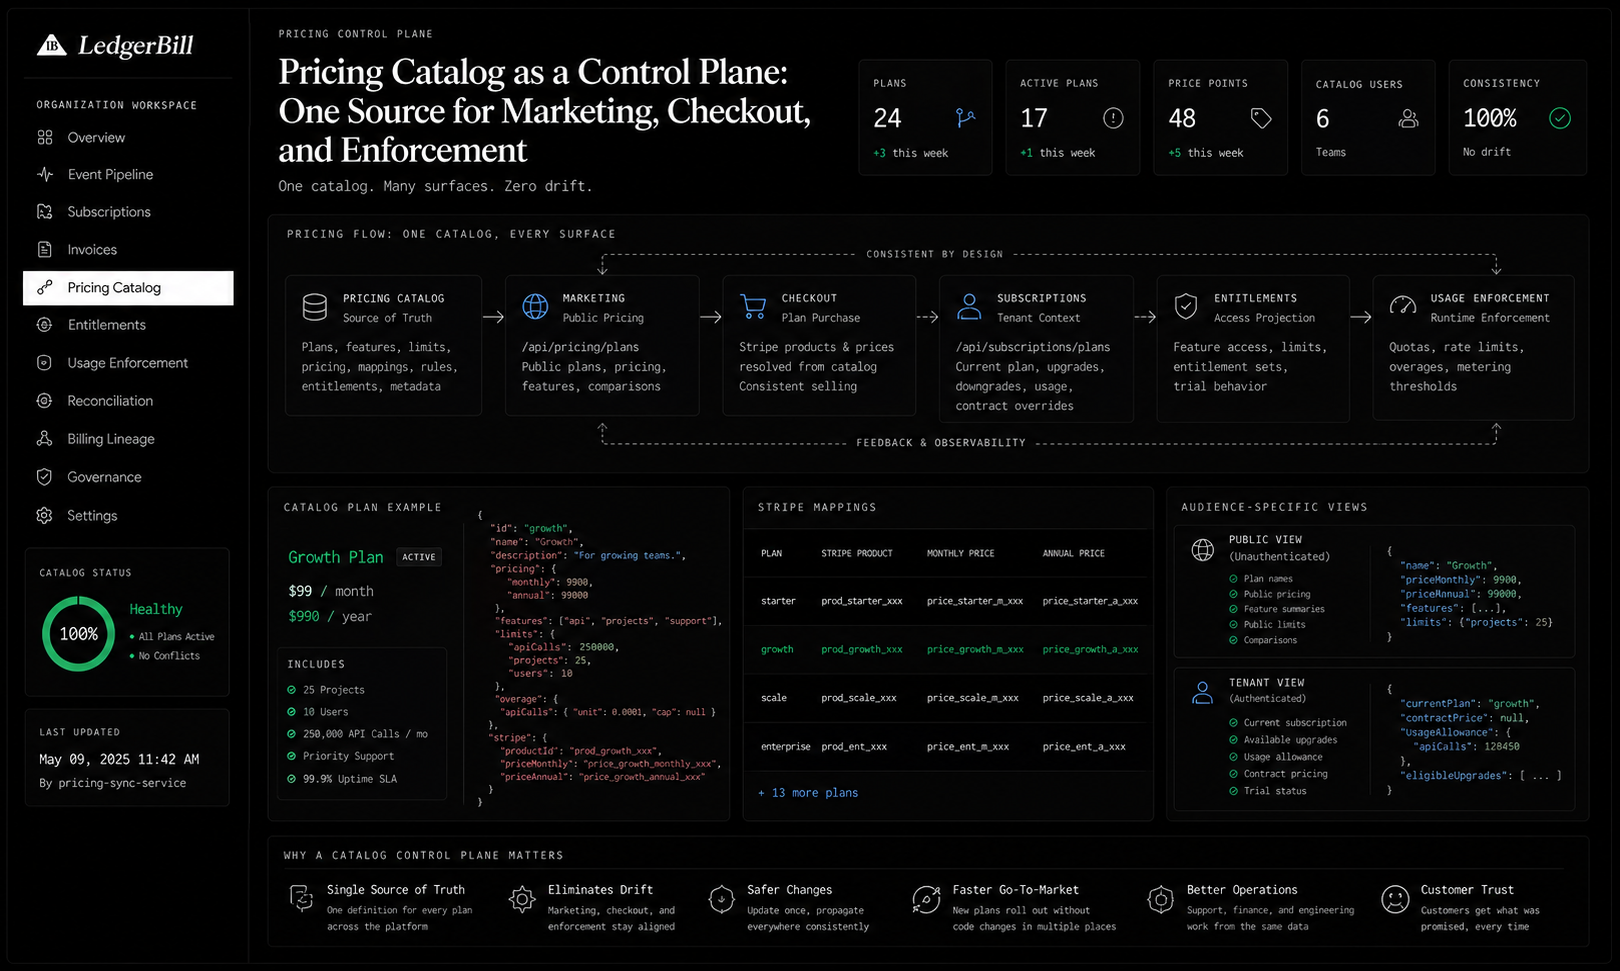This screenshot has height=971, width=1620.
Task: Click the ACTIVE badge next to Growth Plan
Action: click(x=419, y=557)
